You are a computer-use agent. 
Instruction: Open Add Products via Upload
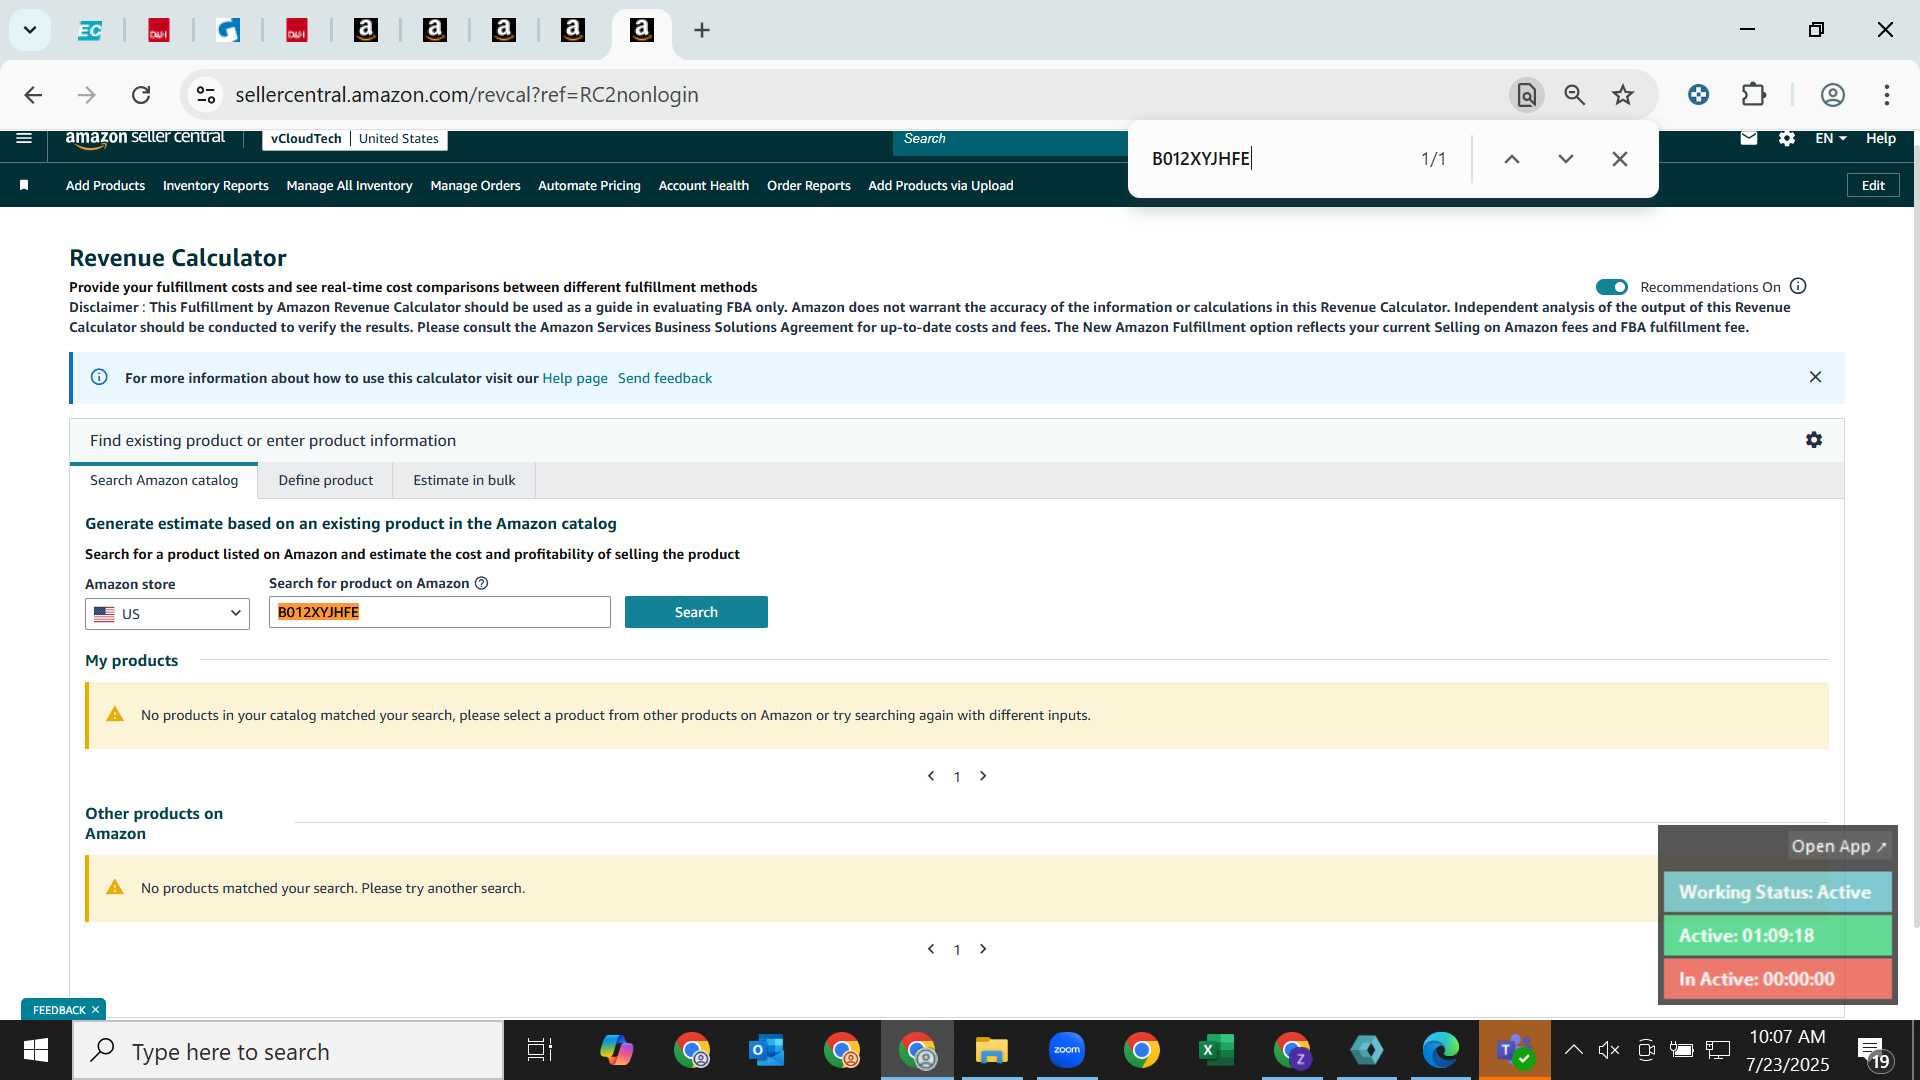940,185
